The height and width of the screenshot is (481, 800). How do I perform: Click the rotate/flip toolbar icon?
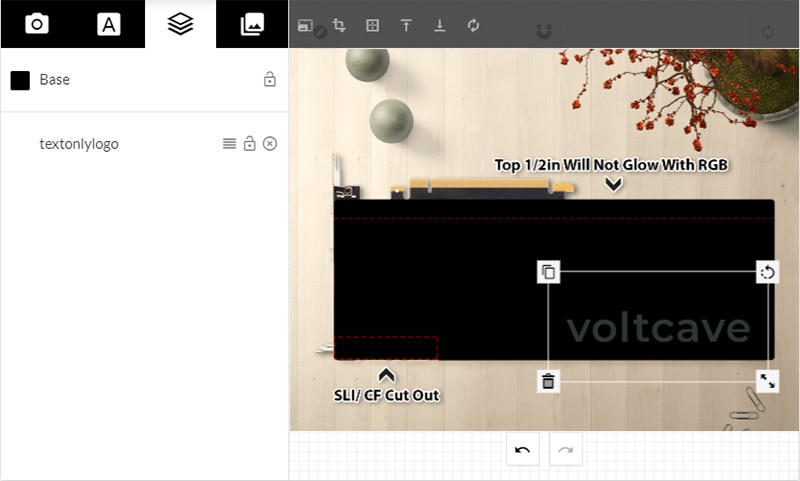coord(473,25)
